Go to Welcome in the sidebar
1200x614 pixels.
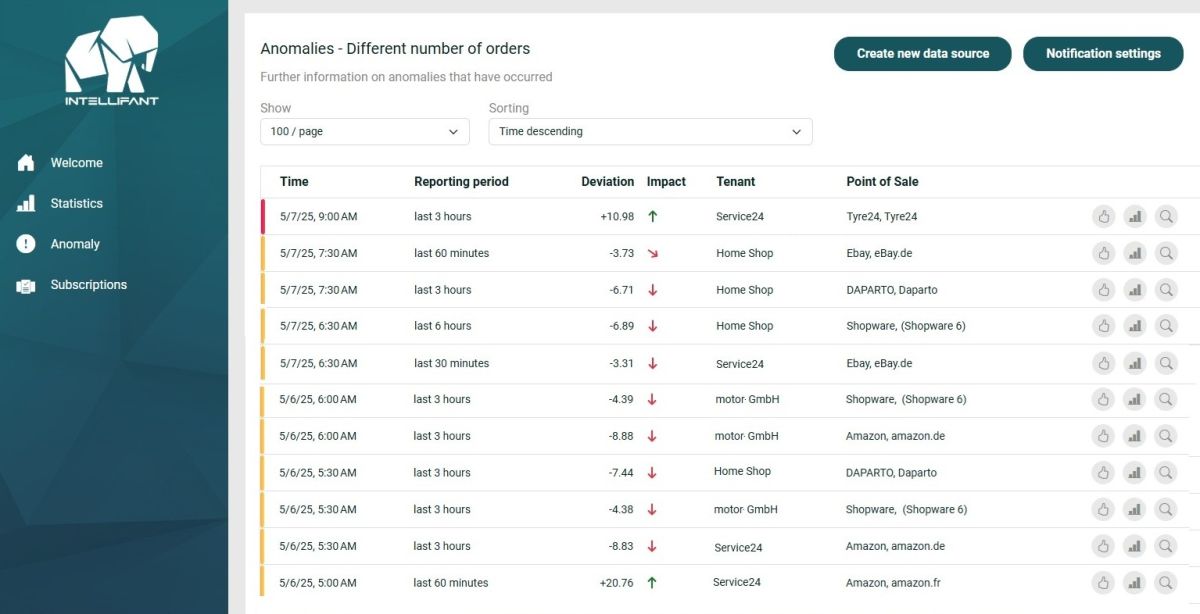coord(76,163)
